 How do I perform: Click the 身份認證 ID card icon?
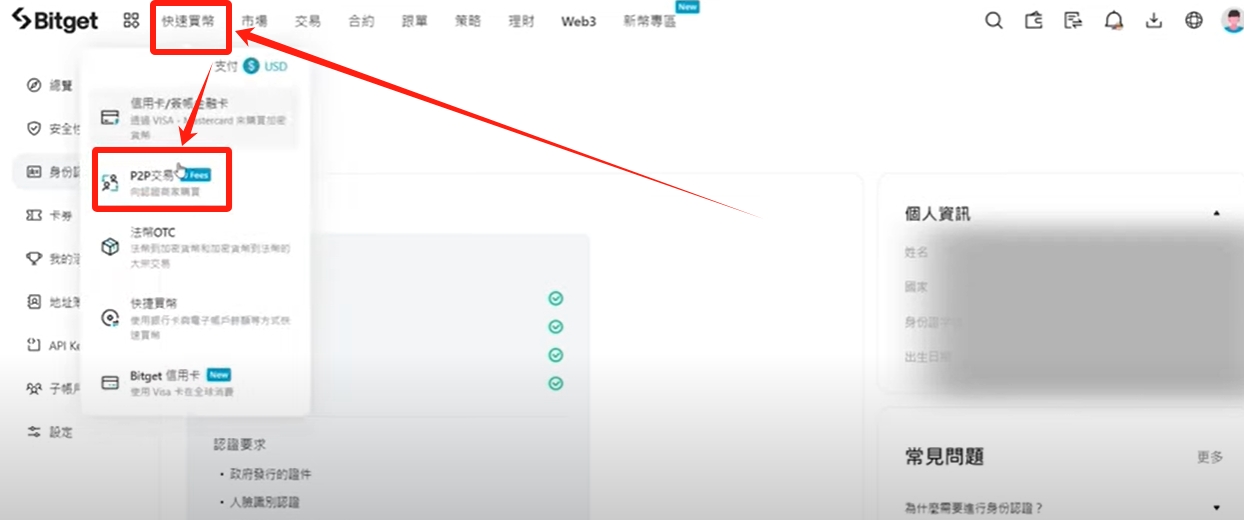34,172
